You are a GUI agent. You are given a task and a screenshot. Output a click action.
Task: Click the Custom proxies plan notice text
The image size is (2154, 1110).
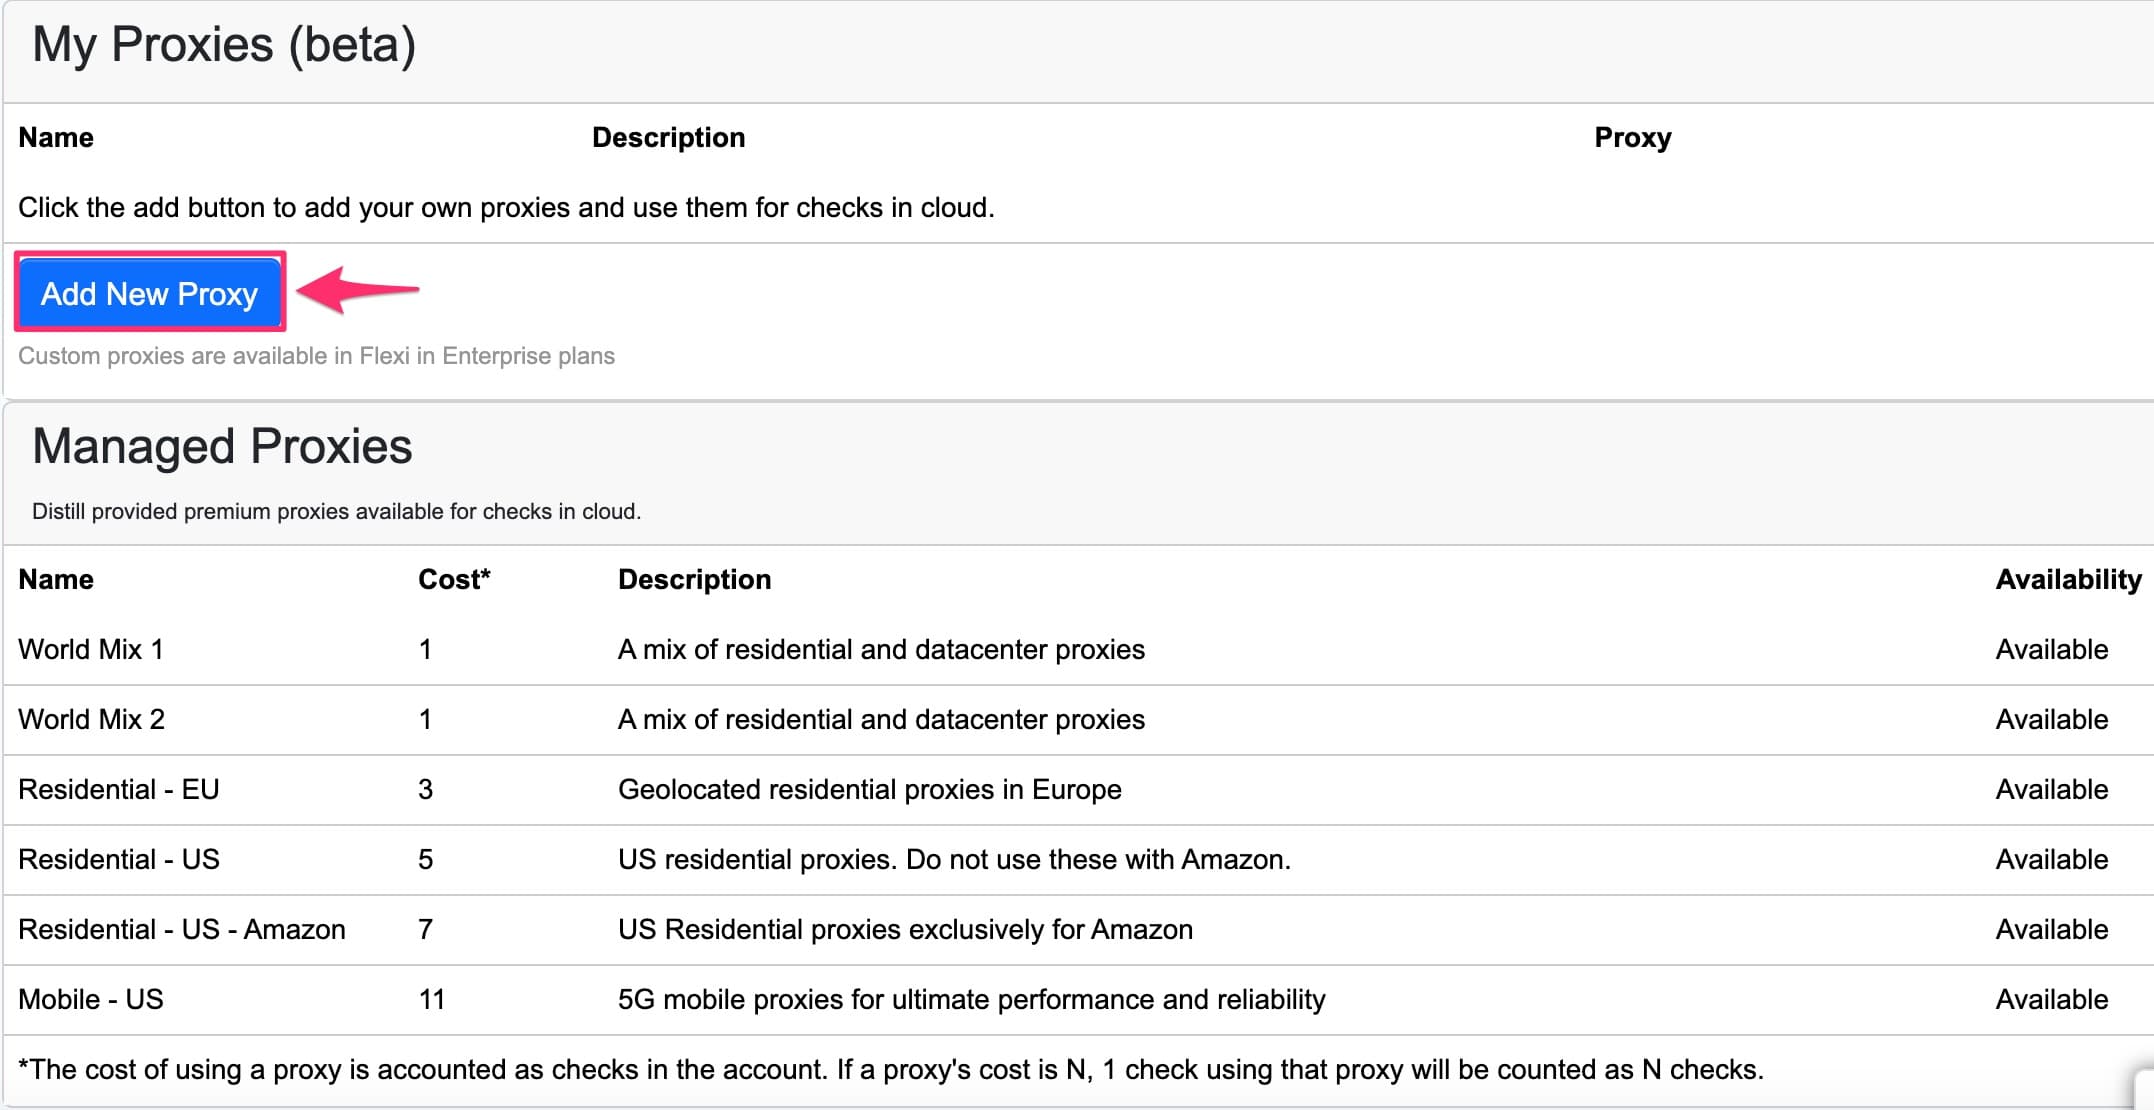(x=317, y=355)
